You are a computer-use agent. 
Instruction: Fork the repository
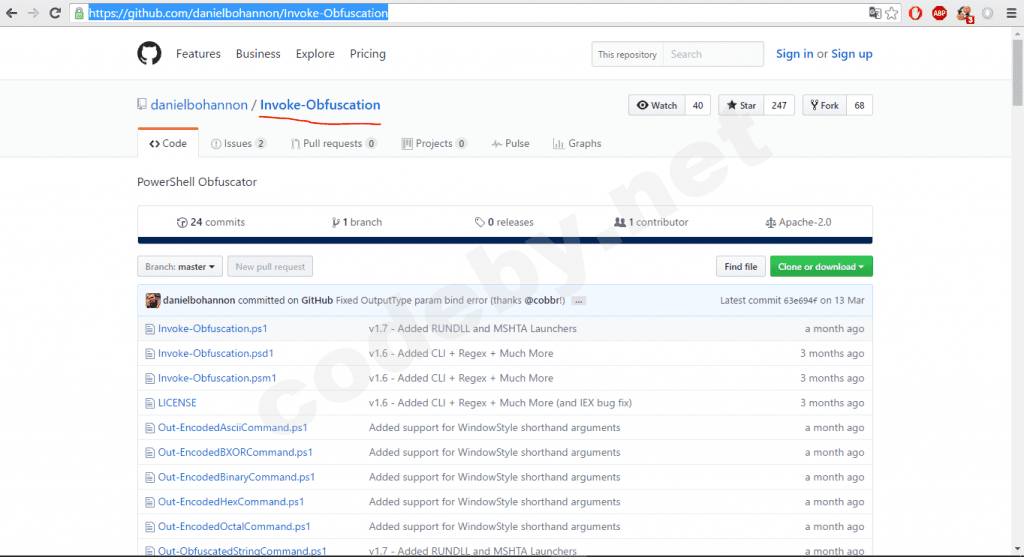[x=824, y=105]
